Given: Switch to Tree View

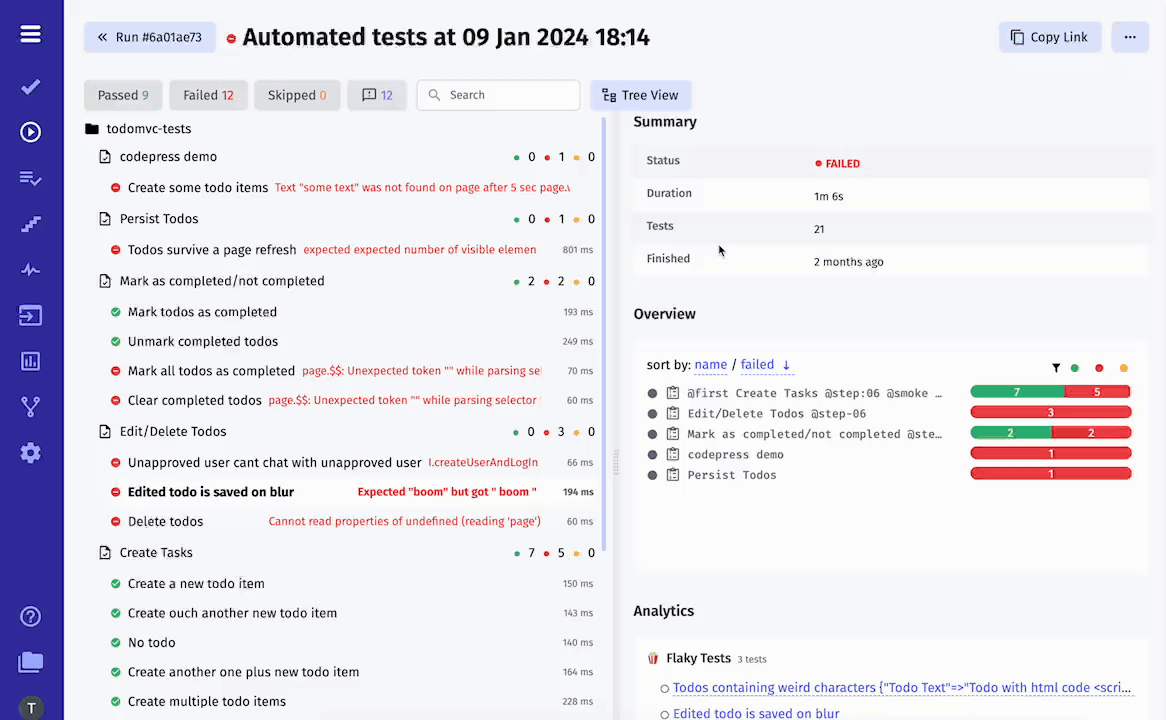Looking at the screenshot, I should click(640, 95).
